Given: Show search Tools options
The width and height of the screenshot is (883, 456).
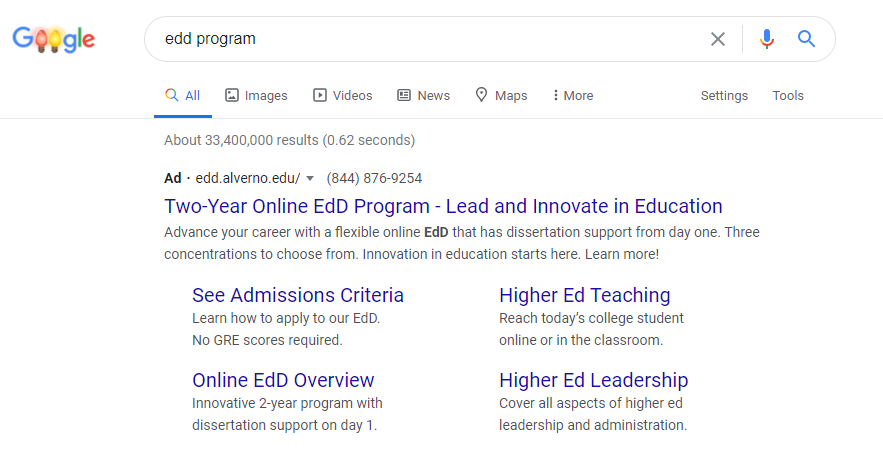Looking at the screenshot, I should [x=788, y=96].
